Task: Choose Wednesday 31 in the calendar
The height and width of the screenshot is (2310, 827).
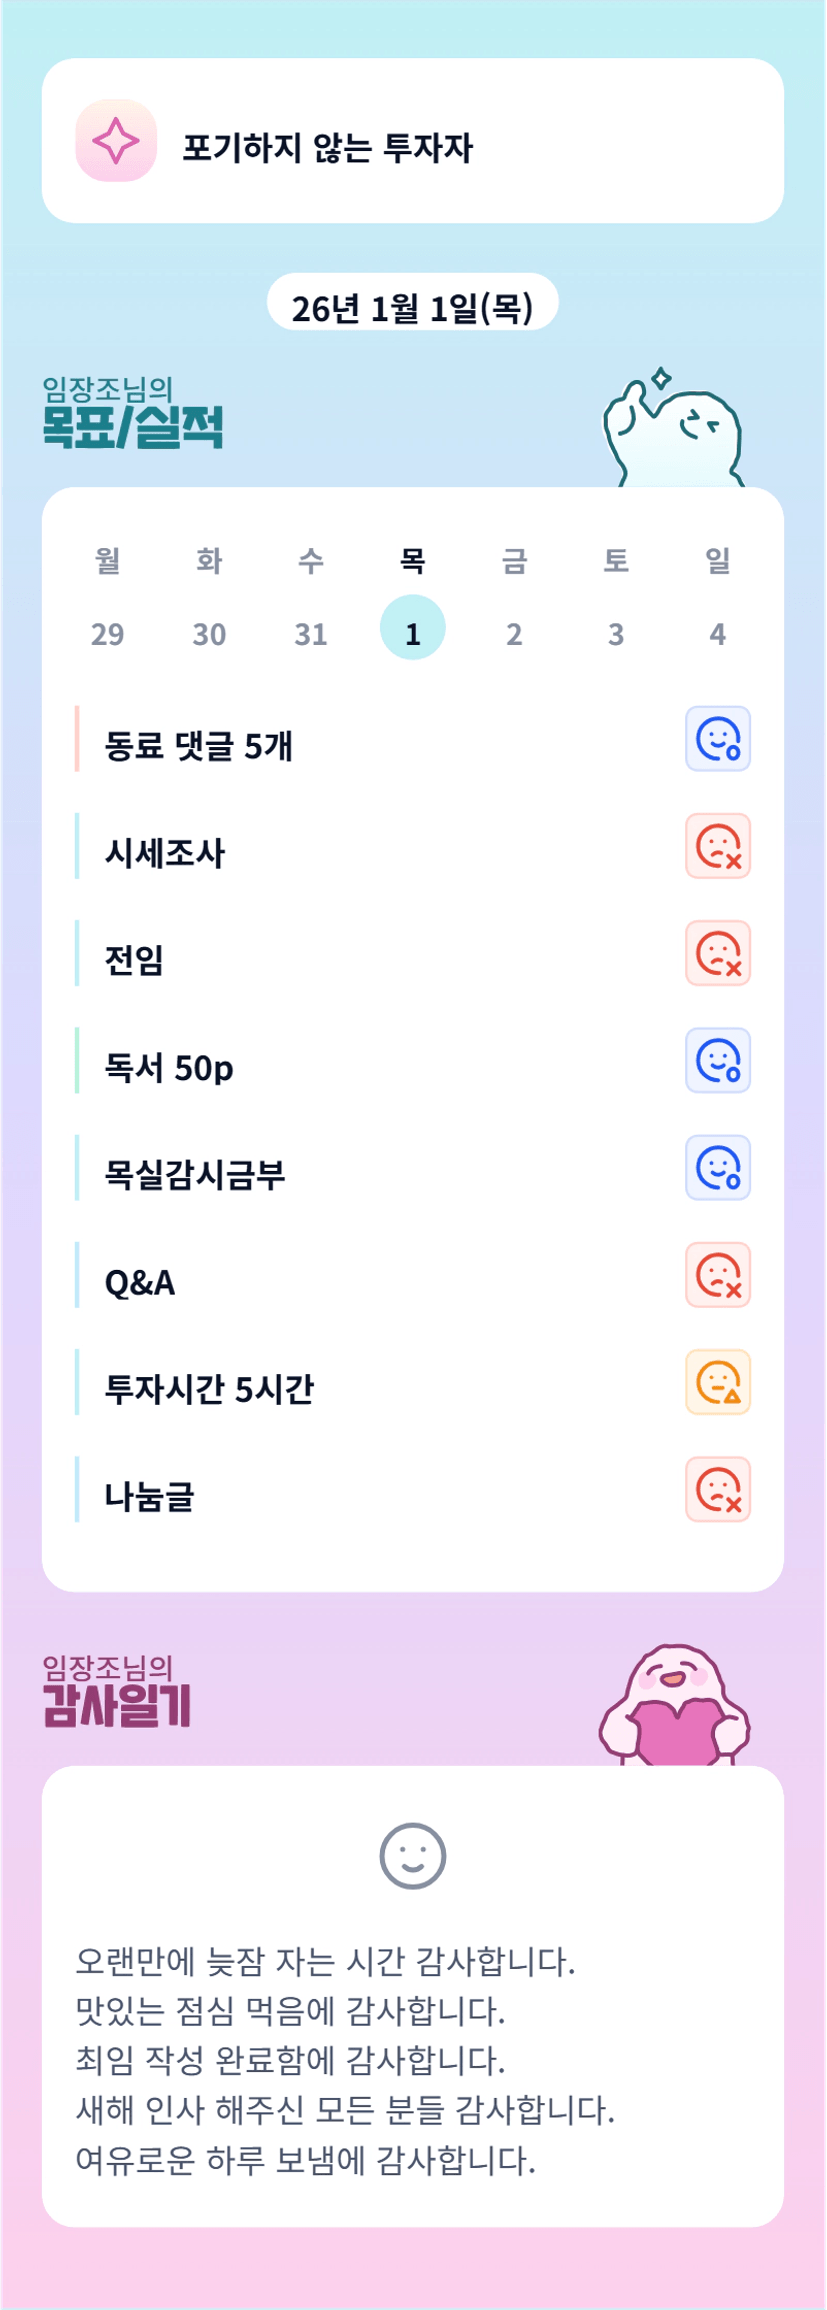Action: point(311,633)
